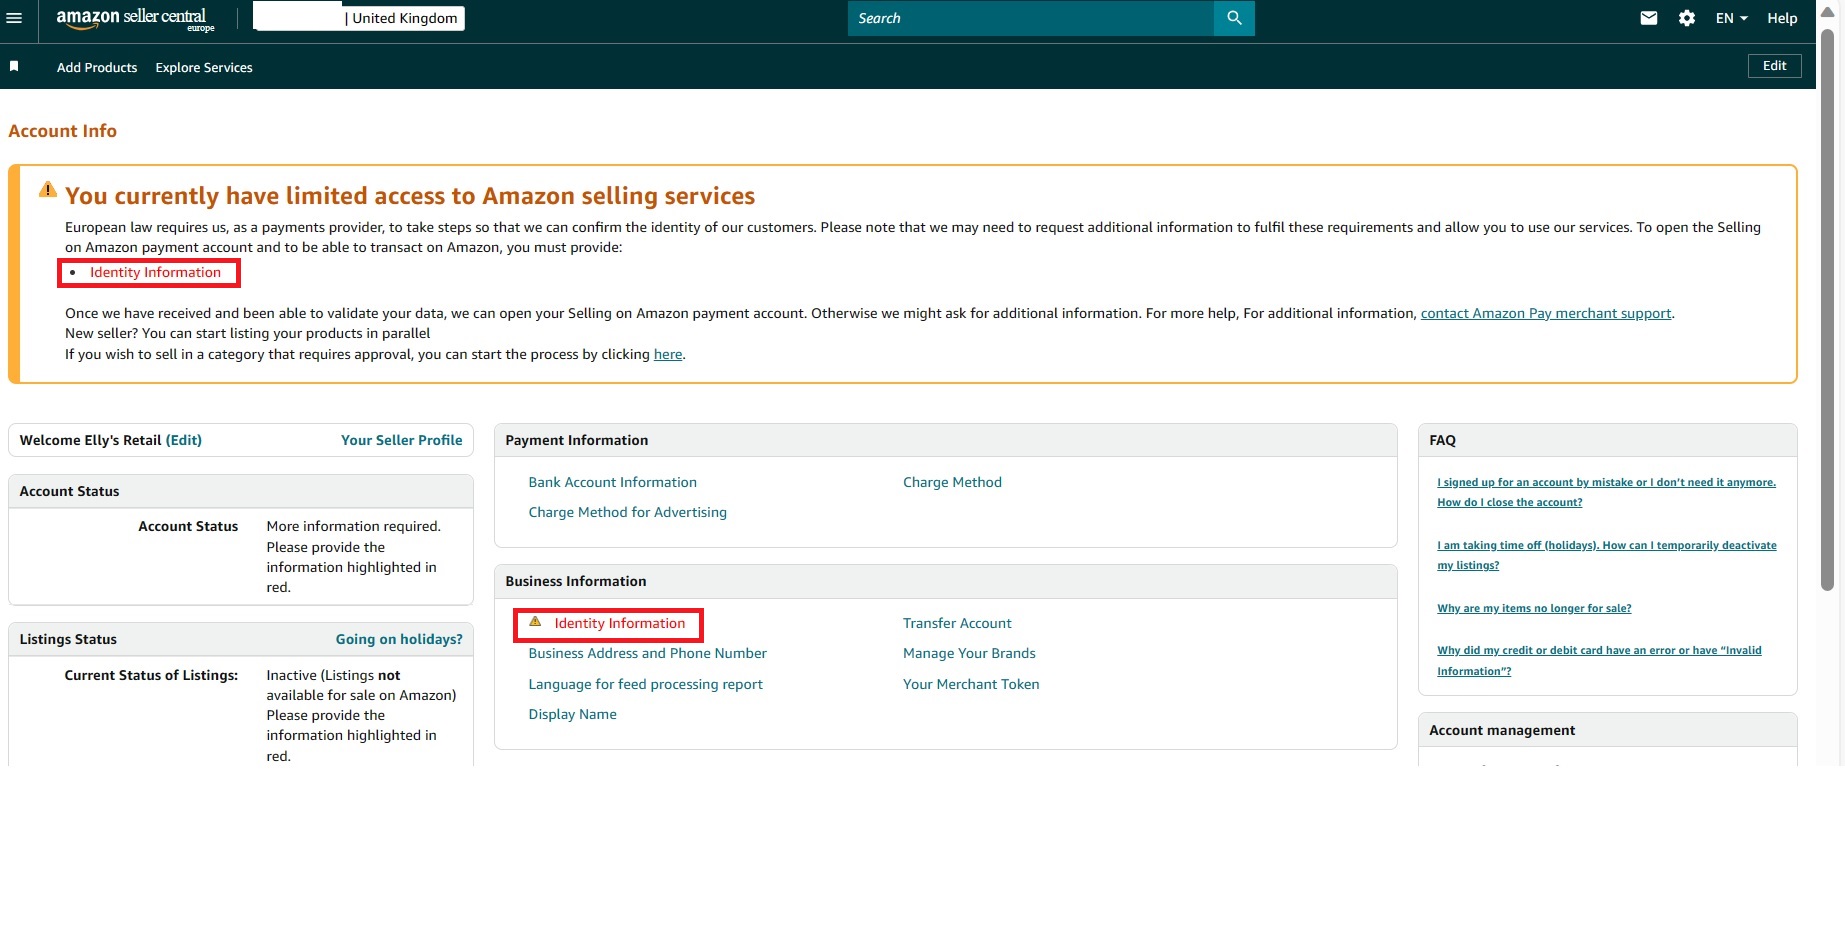
Task: Click the Business Information section header
Action: point(945,581)
